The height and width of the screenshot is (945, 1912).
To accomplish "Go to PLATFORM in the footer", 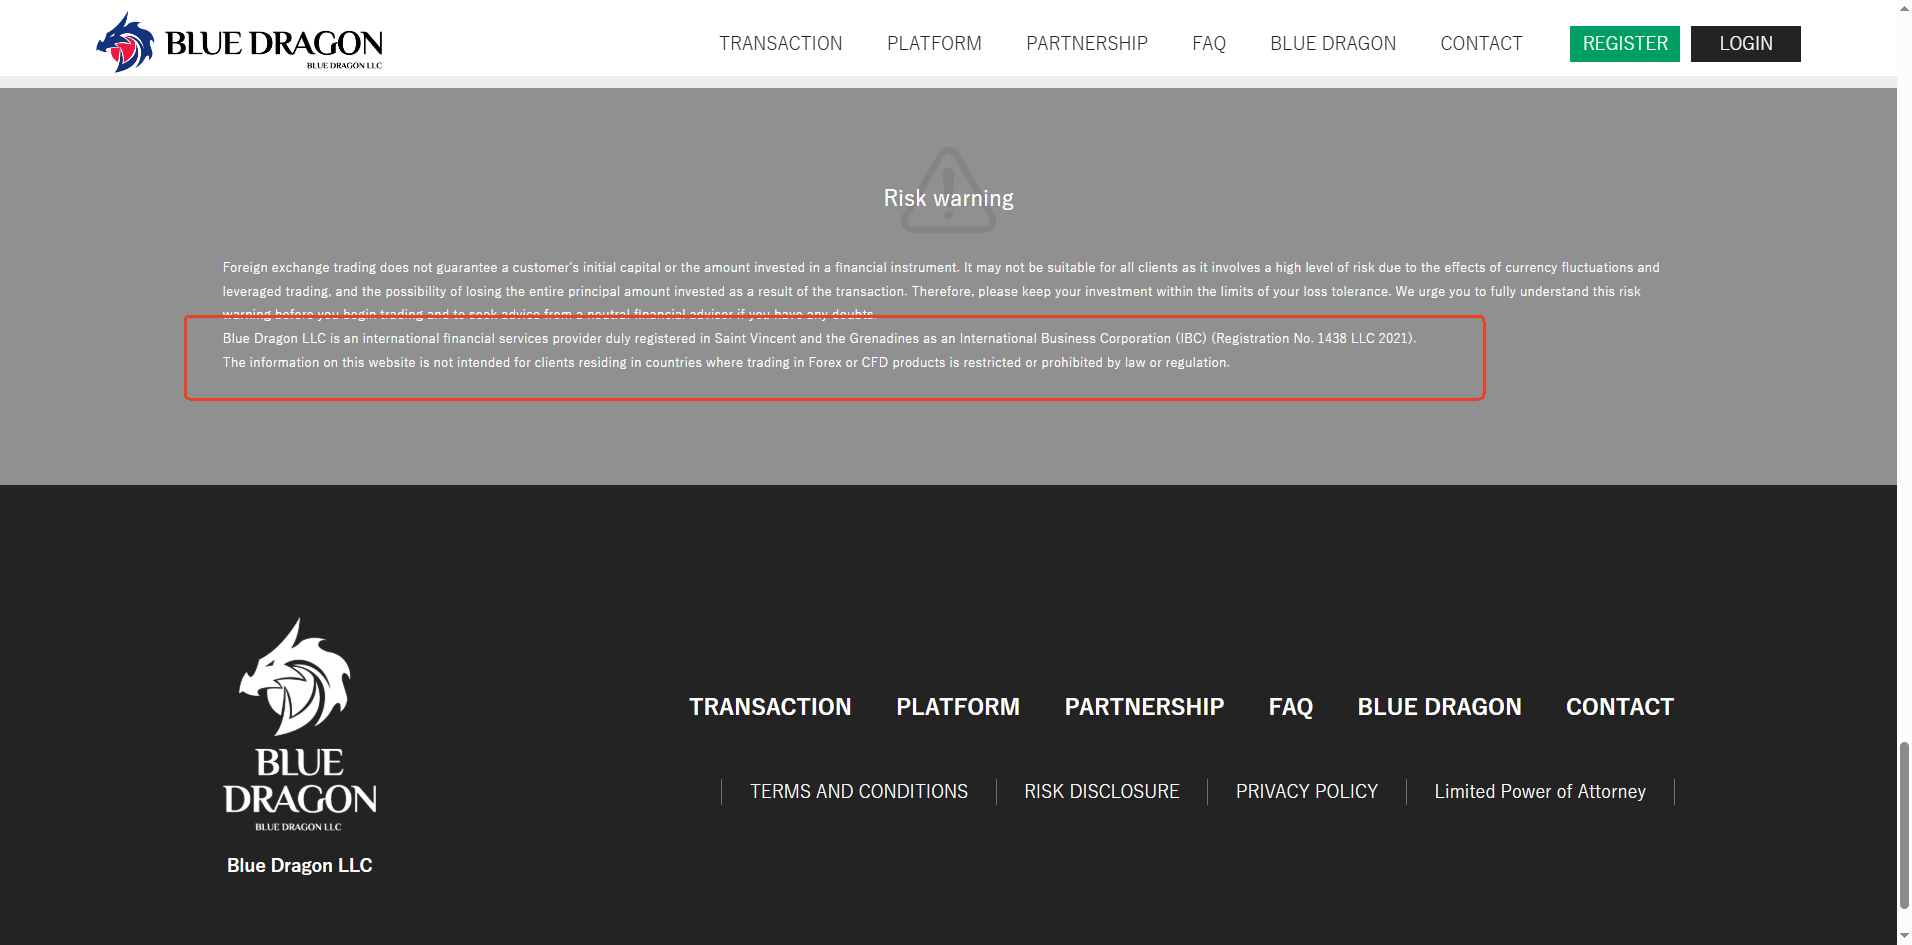I will coord(958,707).
